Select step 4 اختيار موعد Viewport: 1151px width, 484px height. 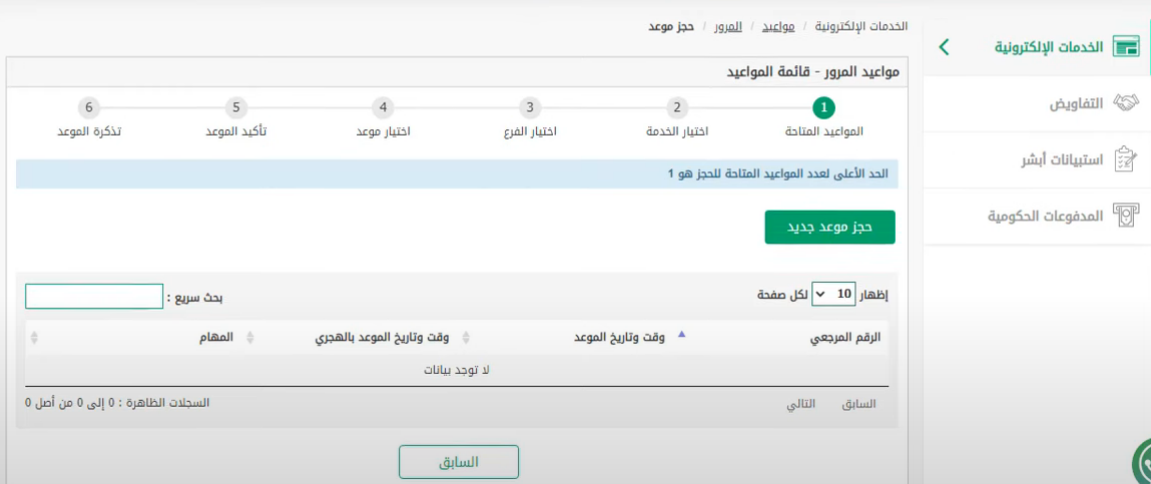[x=382, y=118]
